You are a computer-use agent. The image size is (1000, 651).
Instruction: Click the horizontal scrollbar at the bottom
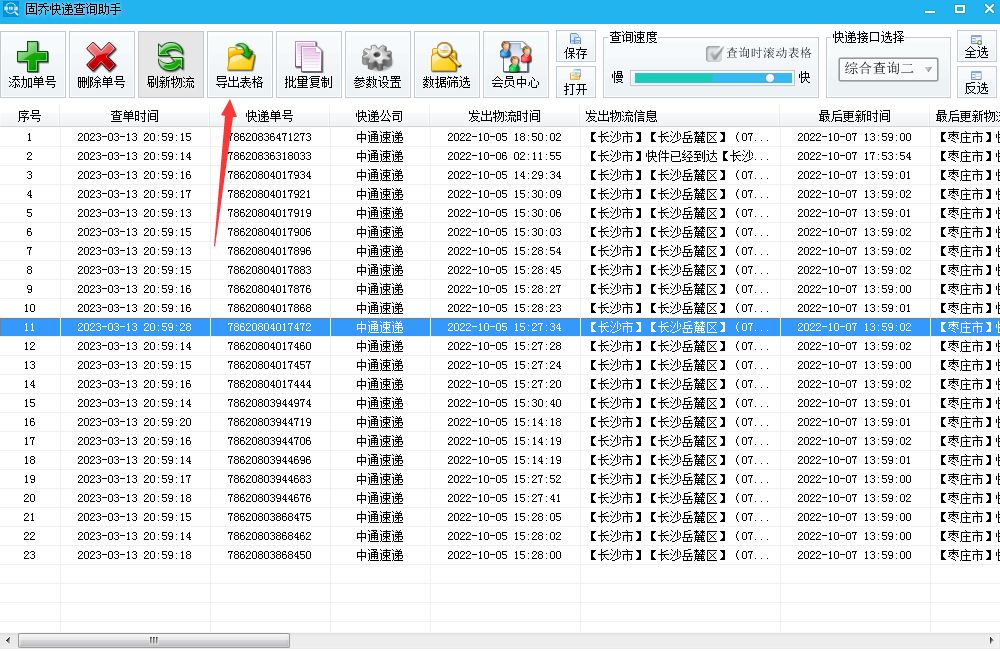click(150, 640)
